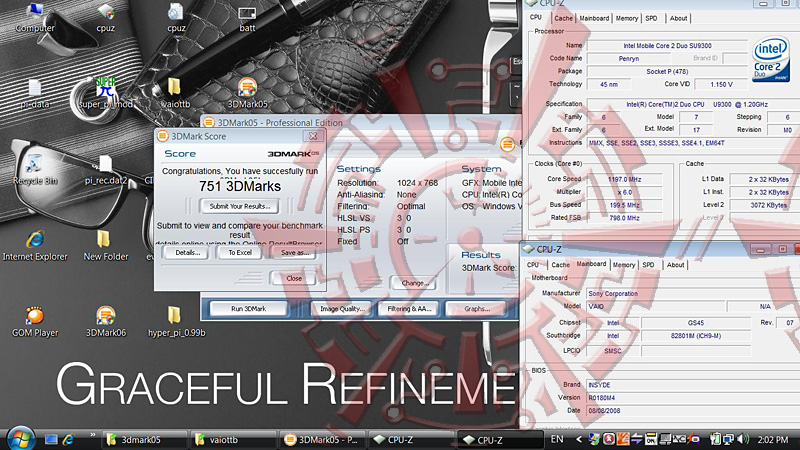Click the EN language indicator
This screenshot has width=800, height=450.
click(x=557, y=439)
